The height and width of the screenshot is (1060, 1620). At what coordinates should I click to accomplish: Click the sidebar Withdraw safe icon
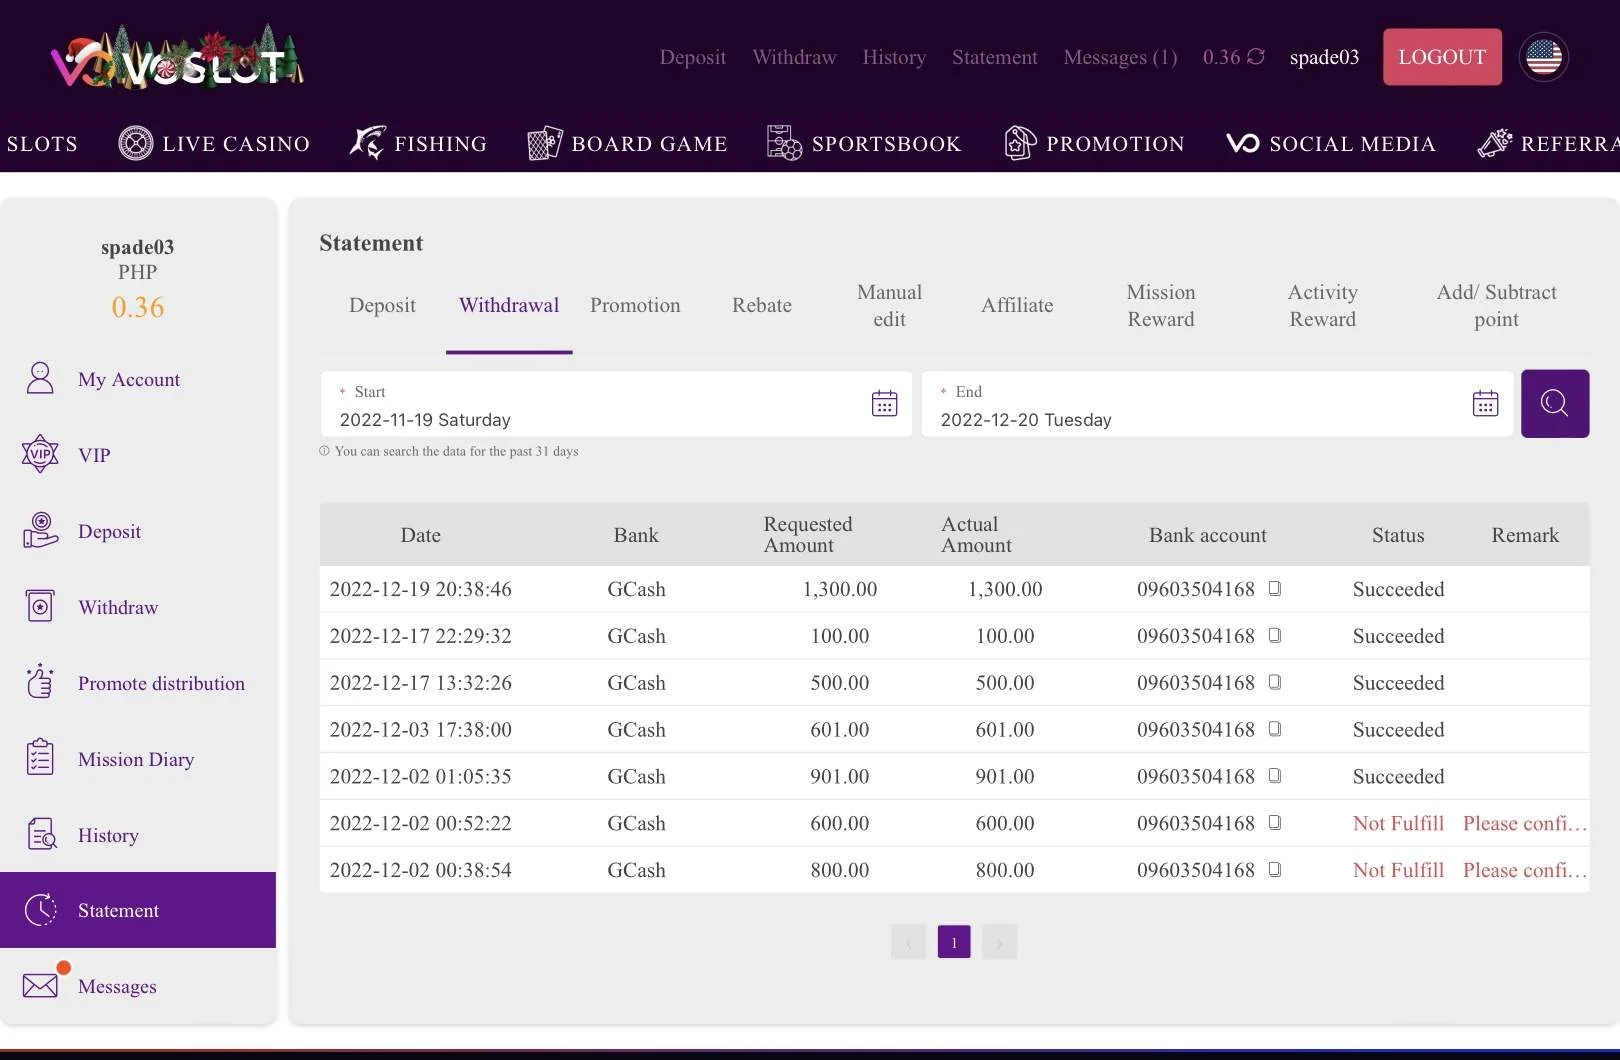40,606
